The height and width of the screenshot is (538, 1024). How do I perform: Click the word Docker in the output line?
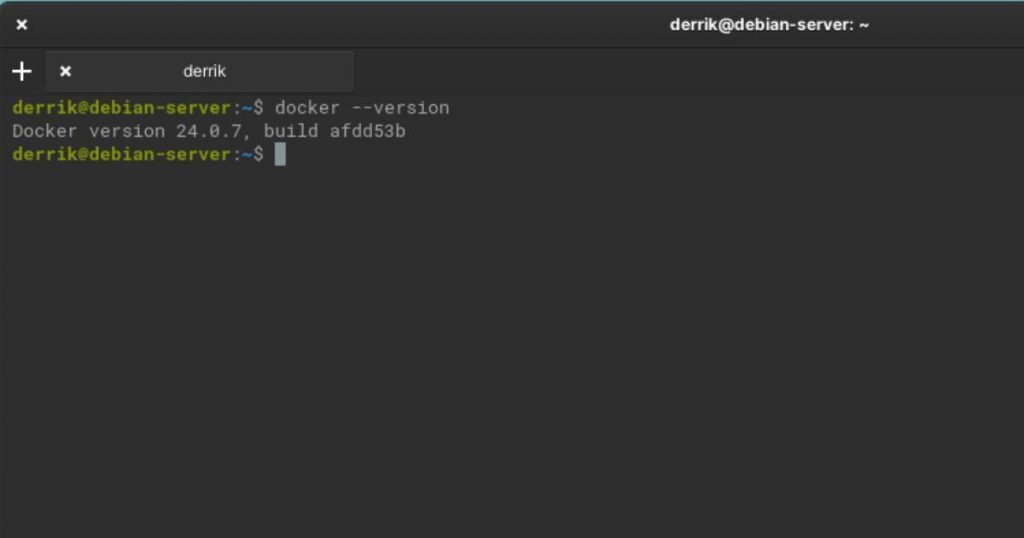pyautogui.click(x=45, y=131)
